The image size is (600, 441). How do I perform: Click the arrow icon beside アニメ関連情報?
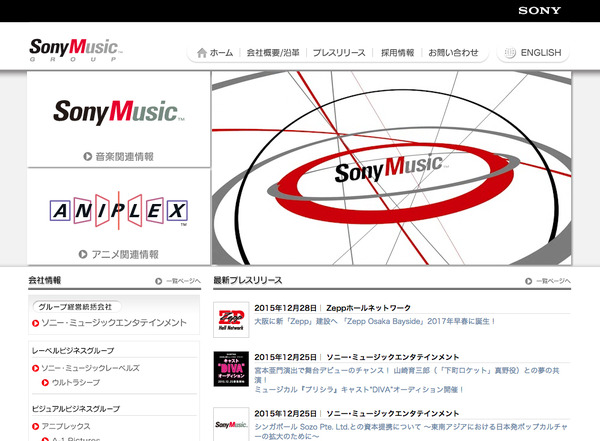point(83,254)
